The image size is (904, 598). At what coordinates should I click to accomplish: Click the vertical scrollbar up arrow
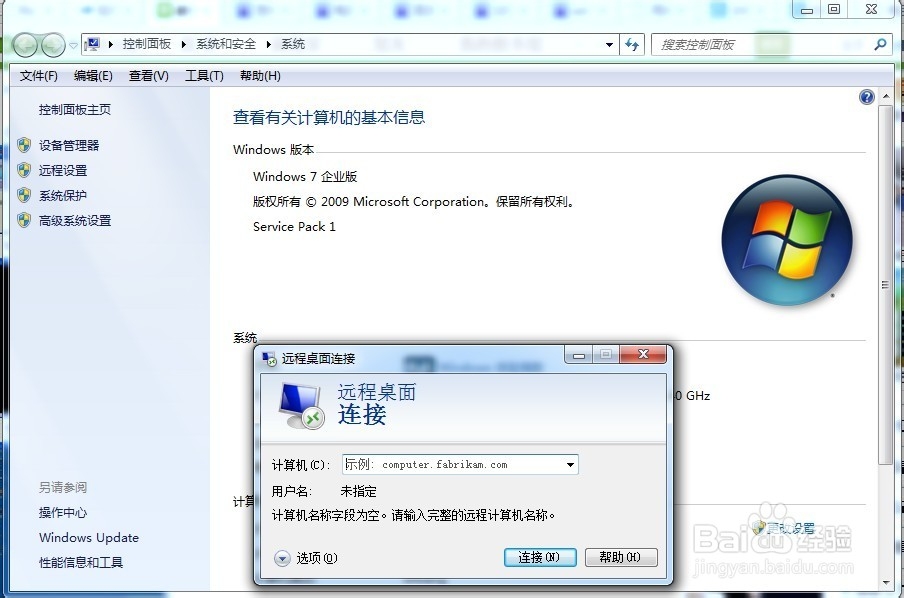point(886,96)
